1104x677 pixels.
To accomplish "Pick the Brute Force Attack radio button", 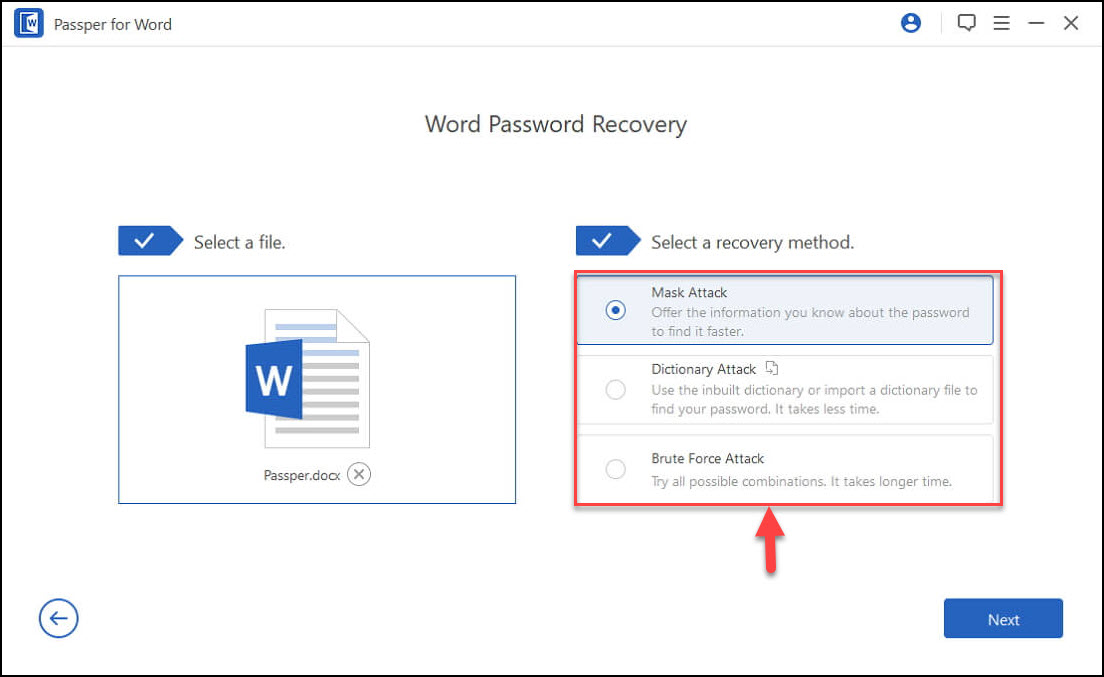I will point(616,469).
